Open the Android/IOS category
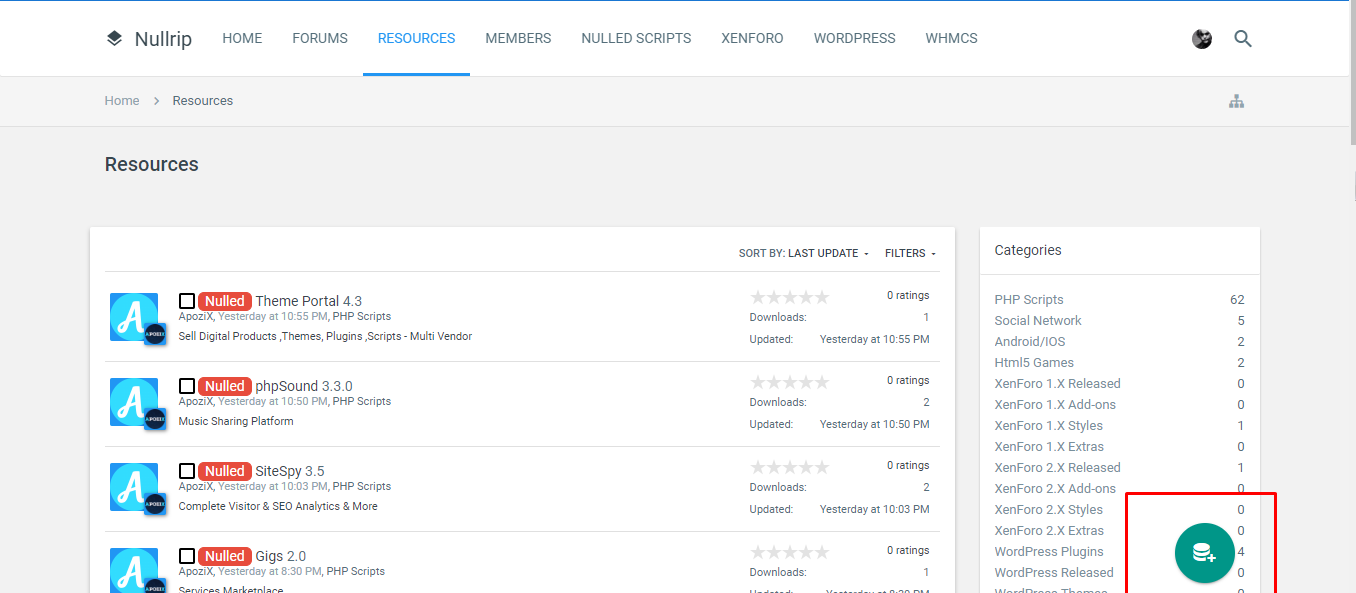Image resolution: width=1356 pixels, height=593 pixels. [1030, 342]
